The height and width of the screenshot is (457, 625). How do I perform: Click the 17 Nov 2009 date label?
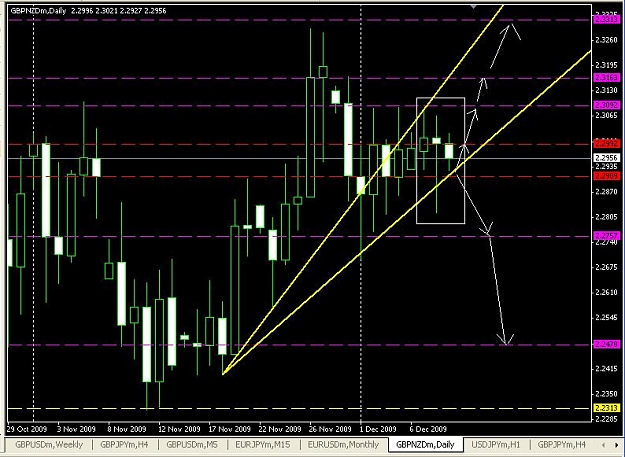pos(229,429)
